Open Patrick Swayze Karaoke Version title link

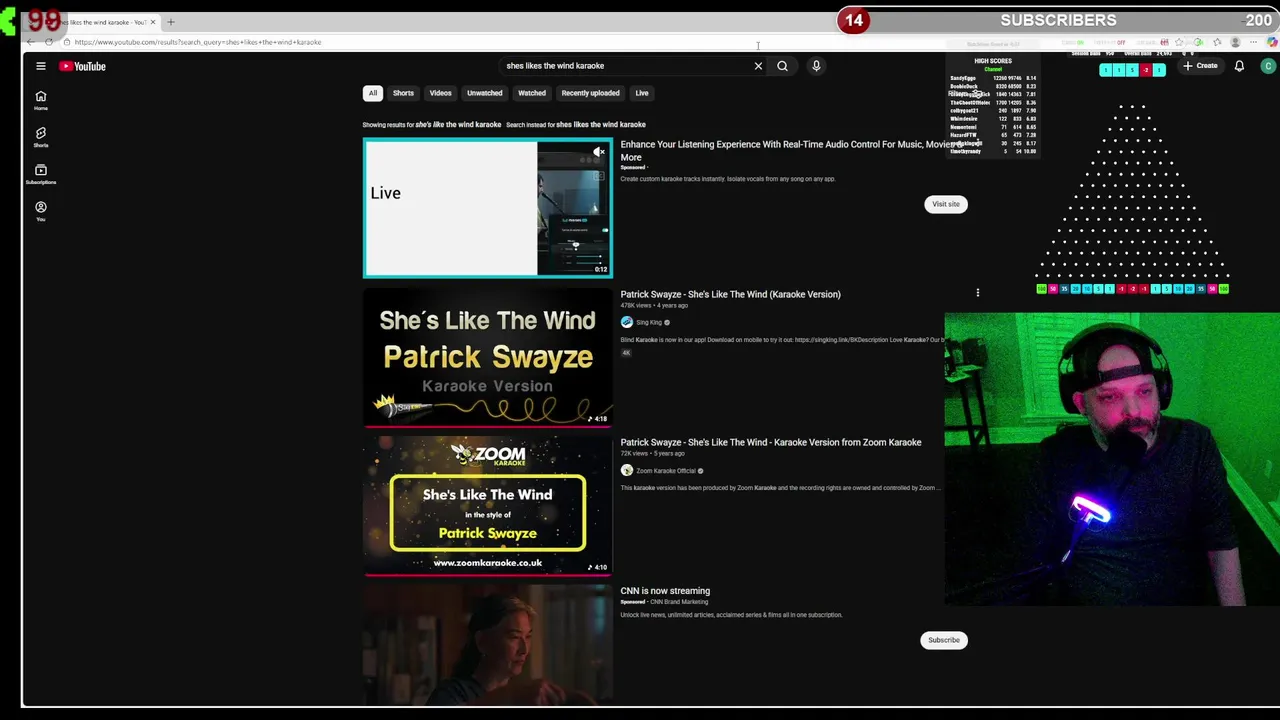click(x=730, y=294)
